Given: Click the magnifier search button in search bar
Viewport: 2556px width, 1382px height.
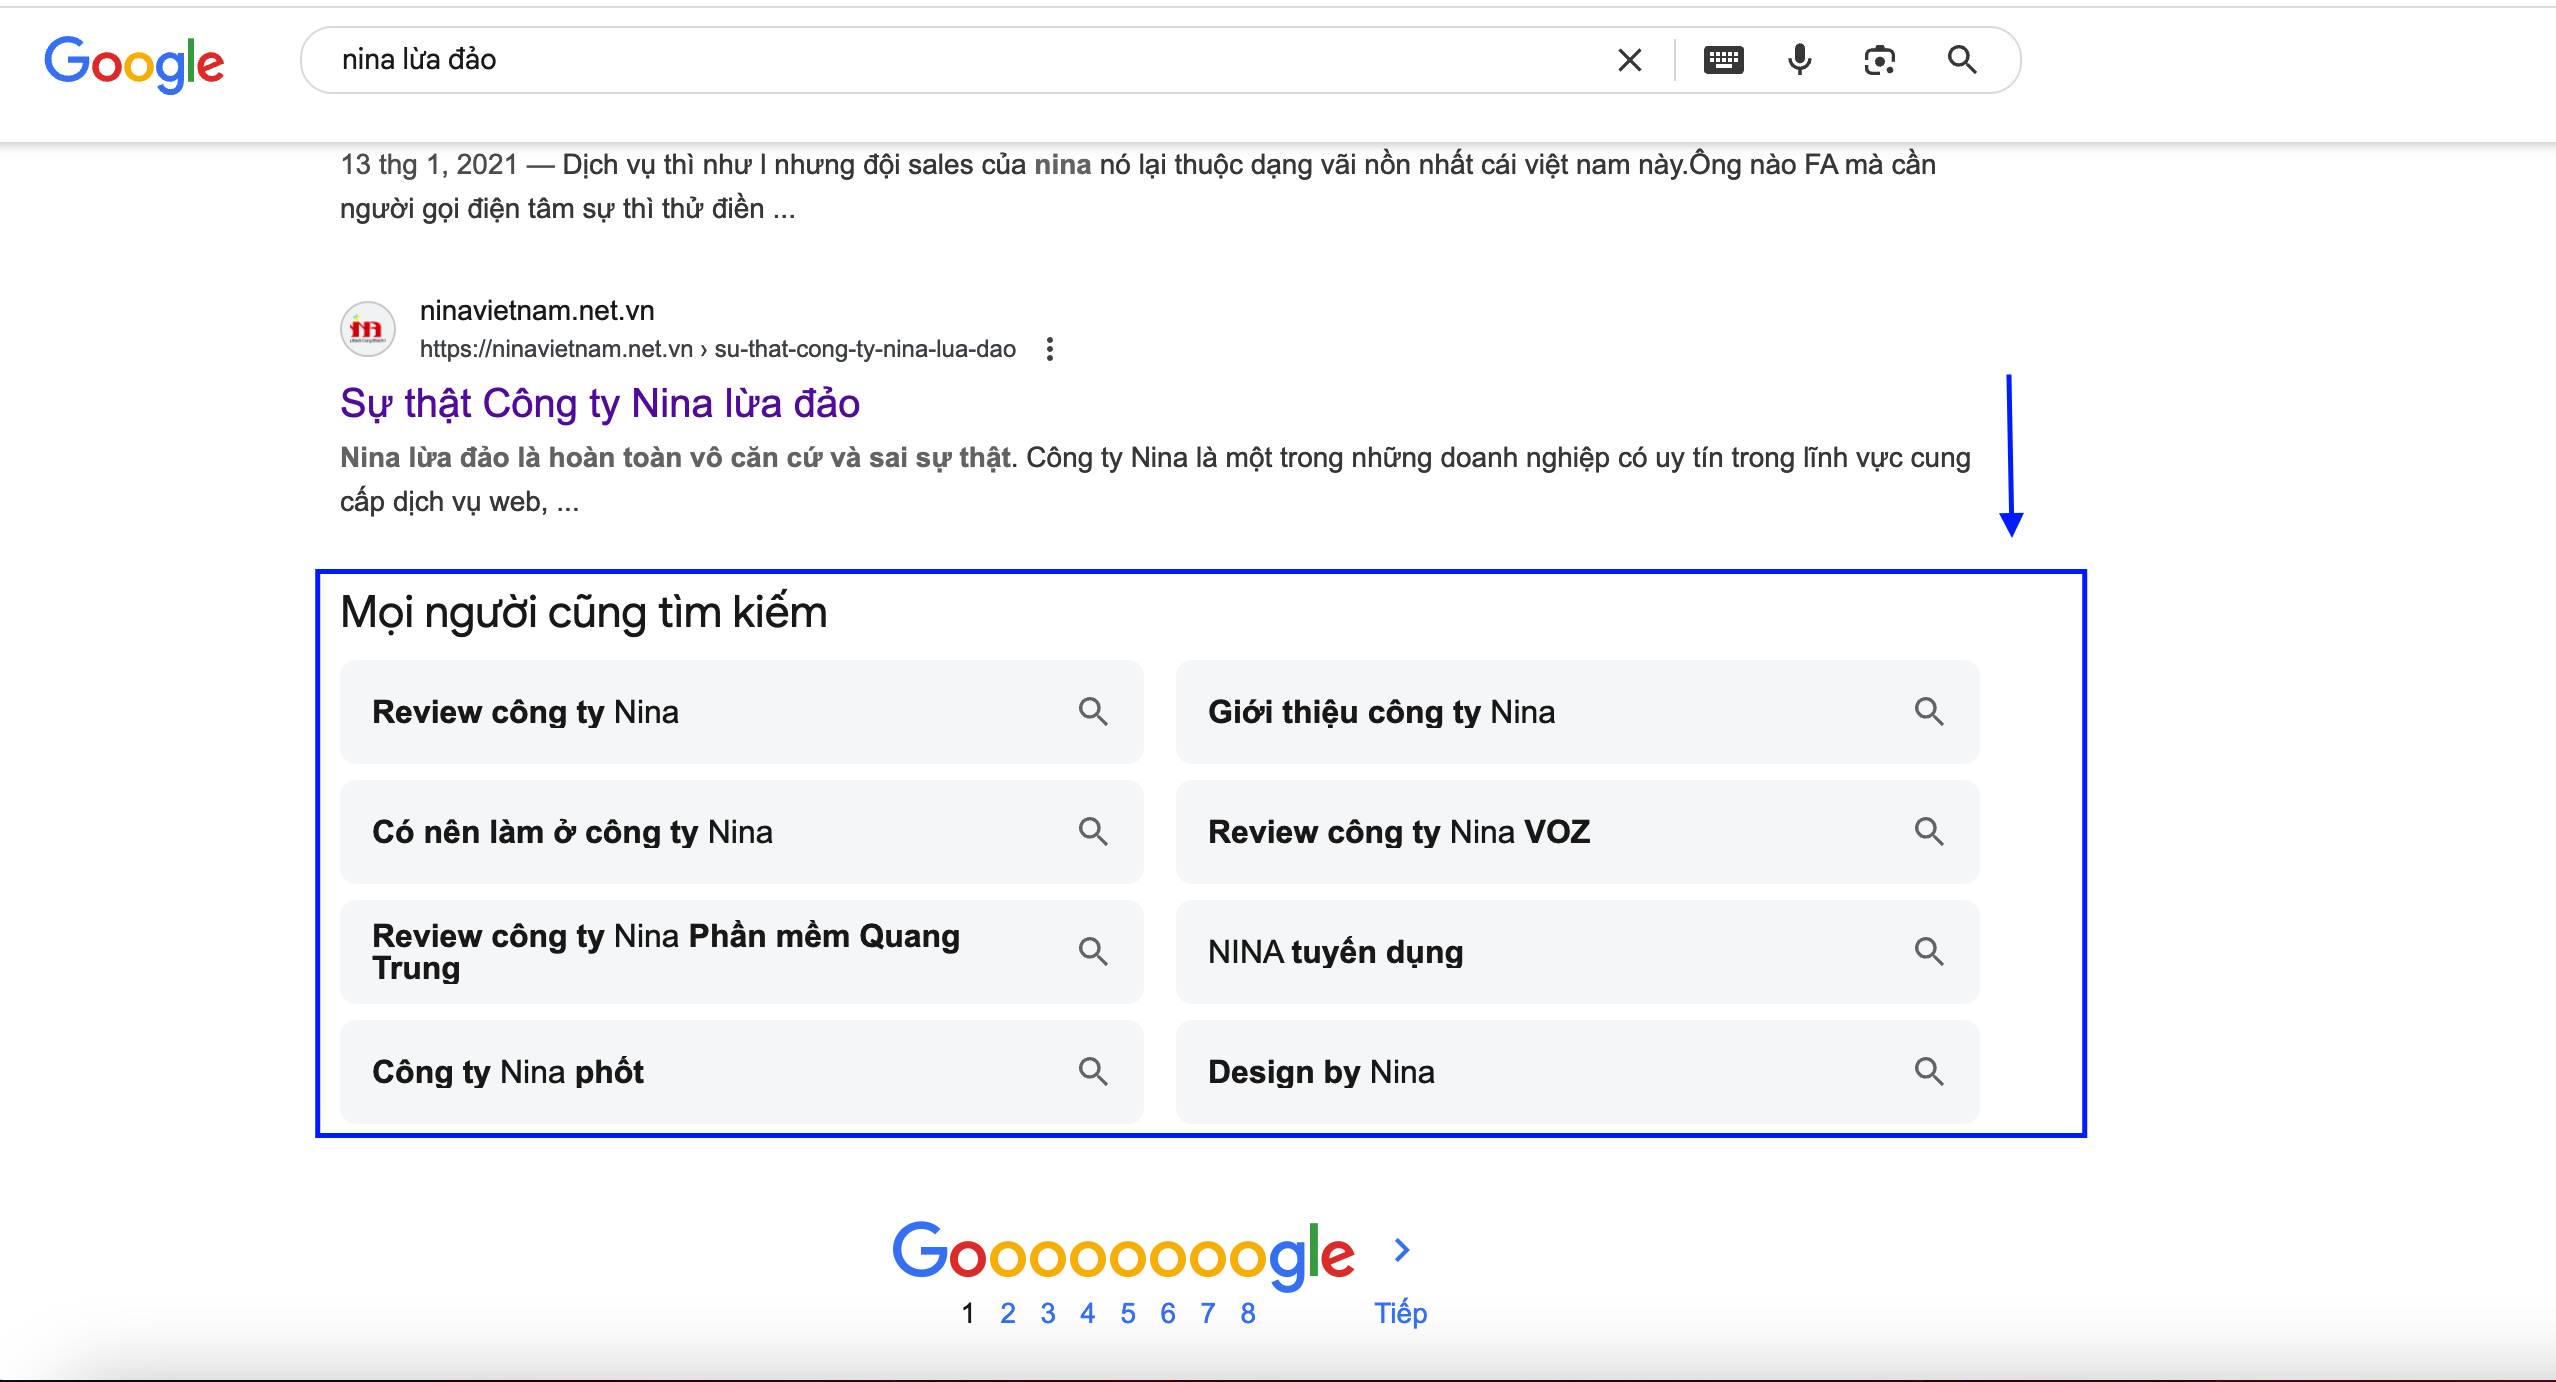Looking at the screenshot, I should [x=1962, y=60].
